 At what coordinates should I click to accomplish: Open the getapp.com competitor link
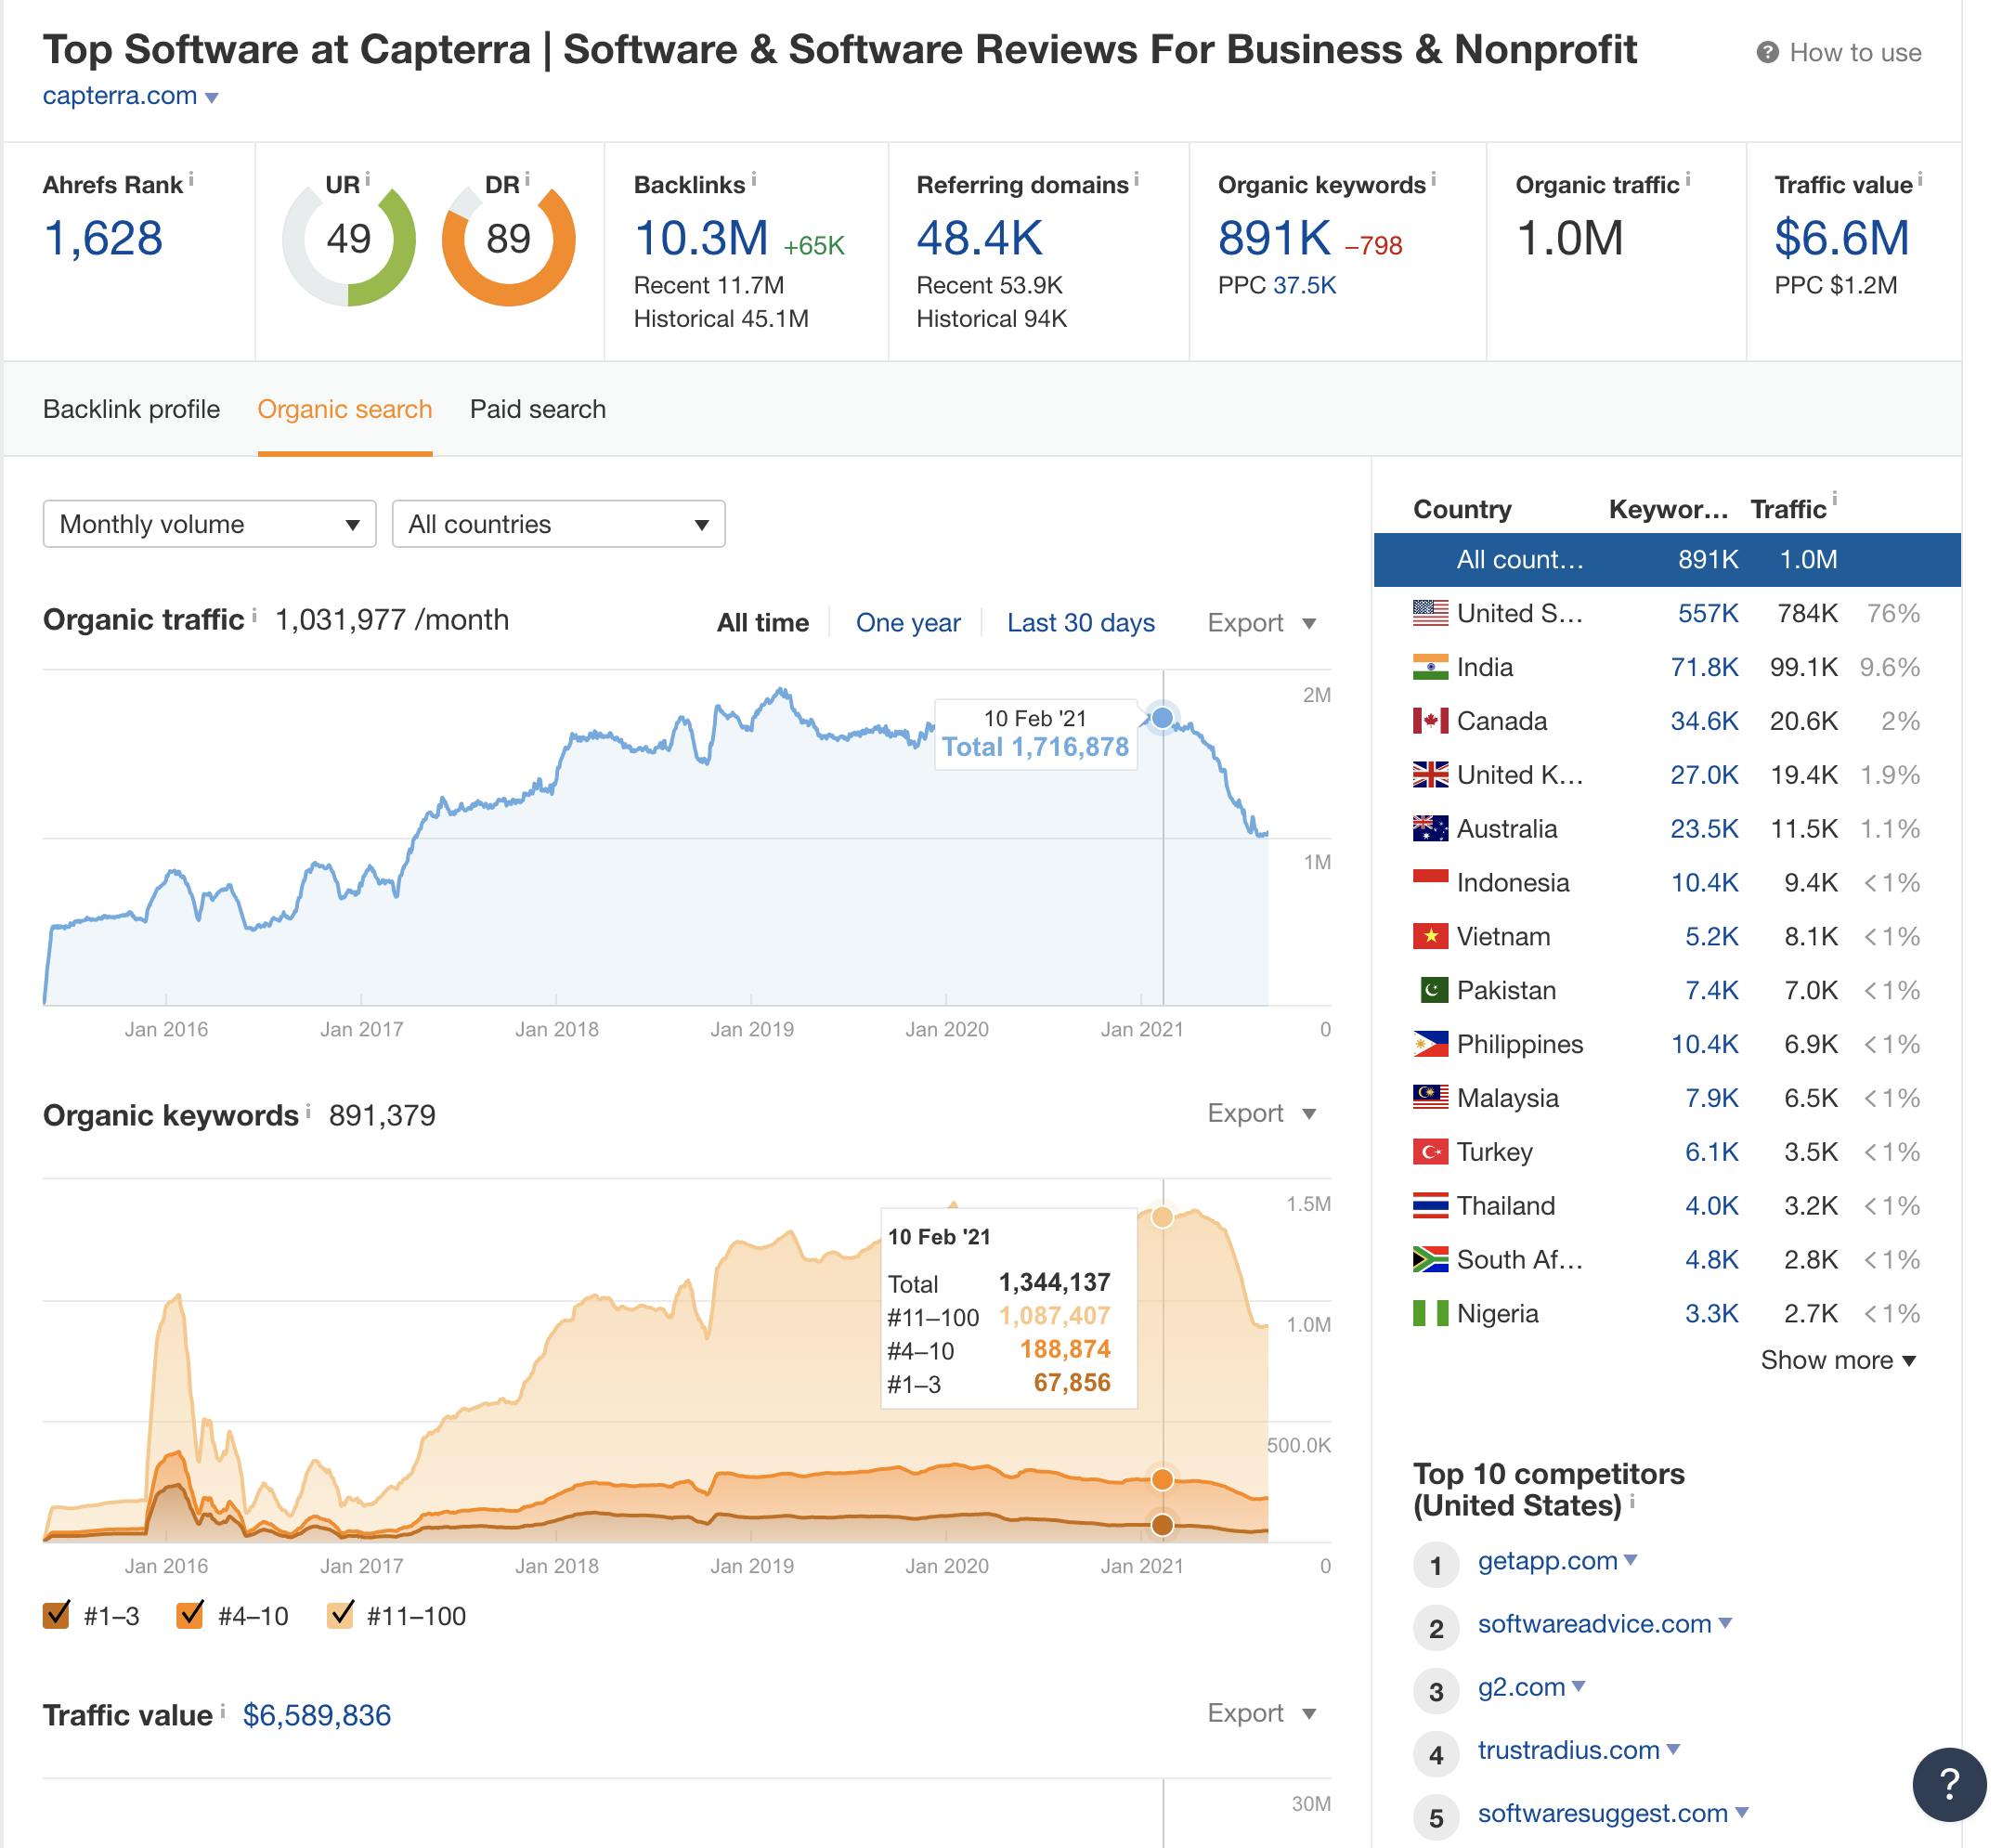1547,1561
